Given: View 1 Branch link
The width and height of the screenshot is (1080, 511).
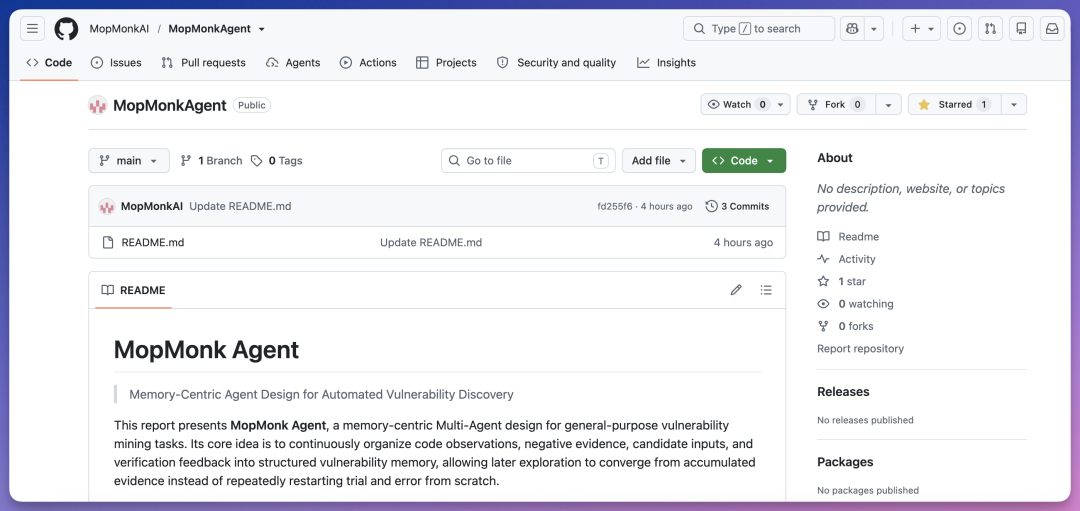Looking at the screenshot, I should pos(211,160).
